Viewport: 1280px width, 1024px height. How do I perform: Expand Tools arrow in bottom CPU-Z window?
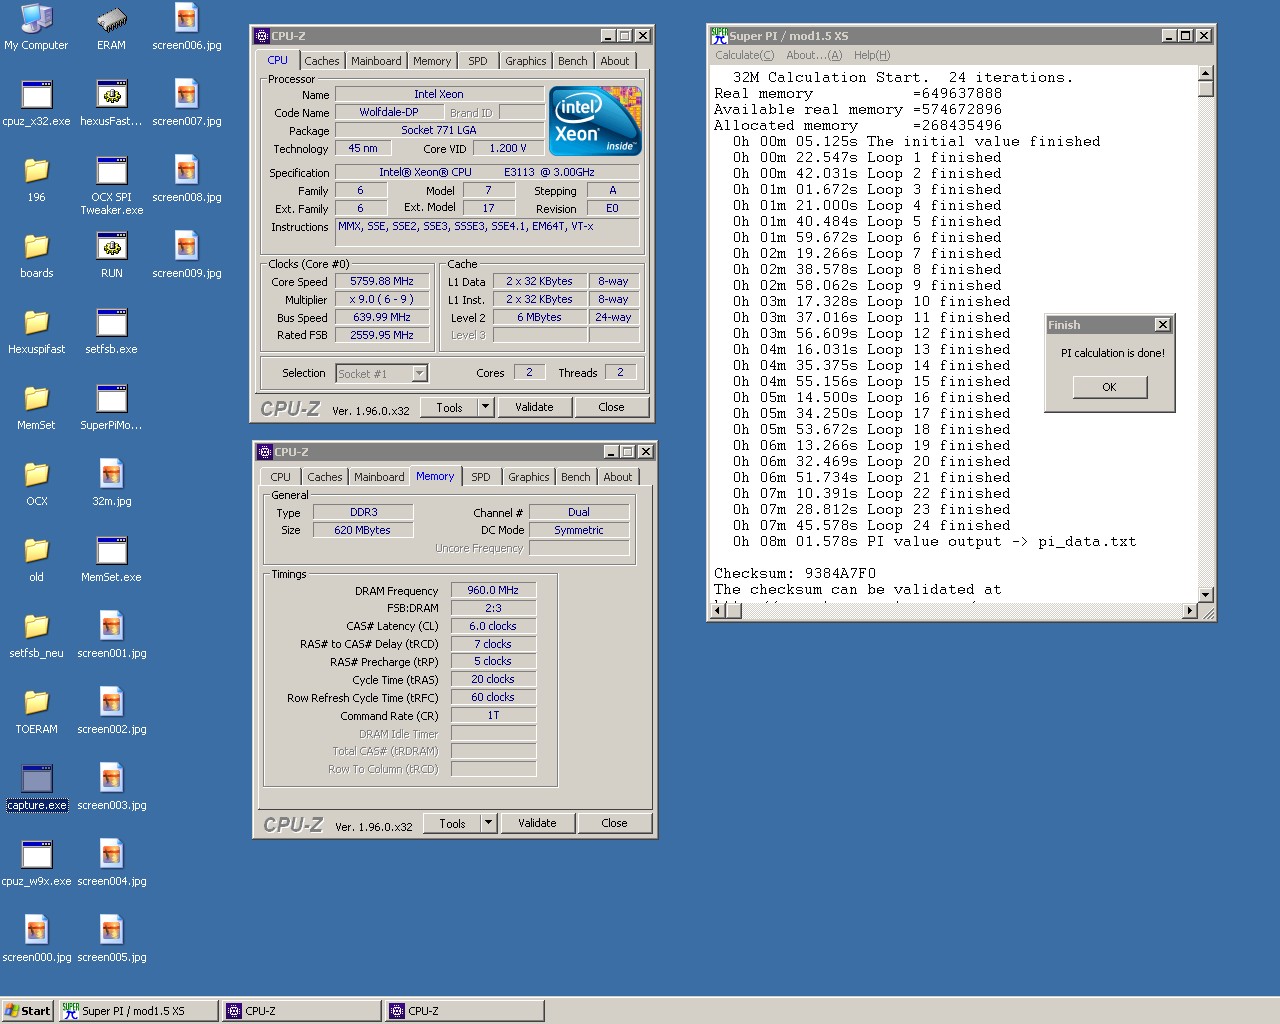(x=488, y=823)
